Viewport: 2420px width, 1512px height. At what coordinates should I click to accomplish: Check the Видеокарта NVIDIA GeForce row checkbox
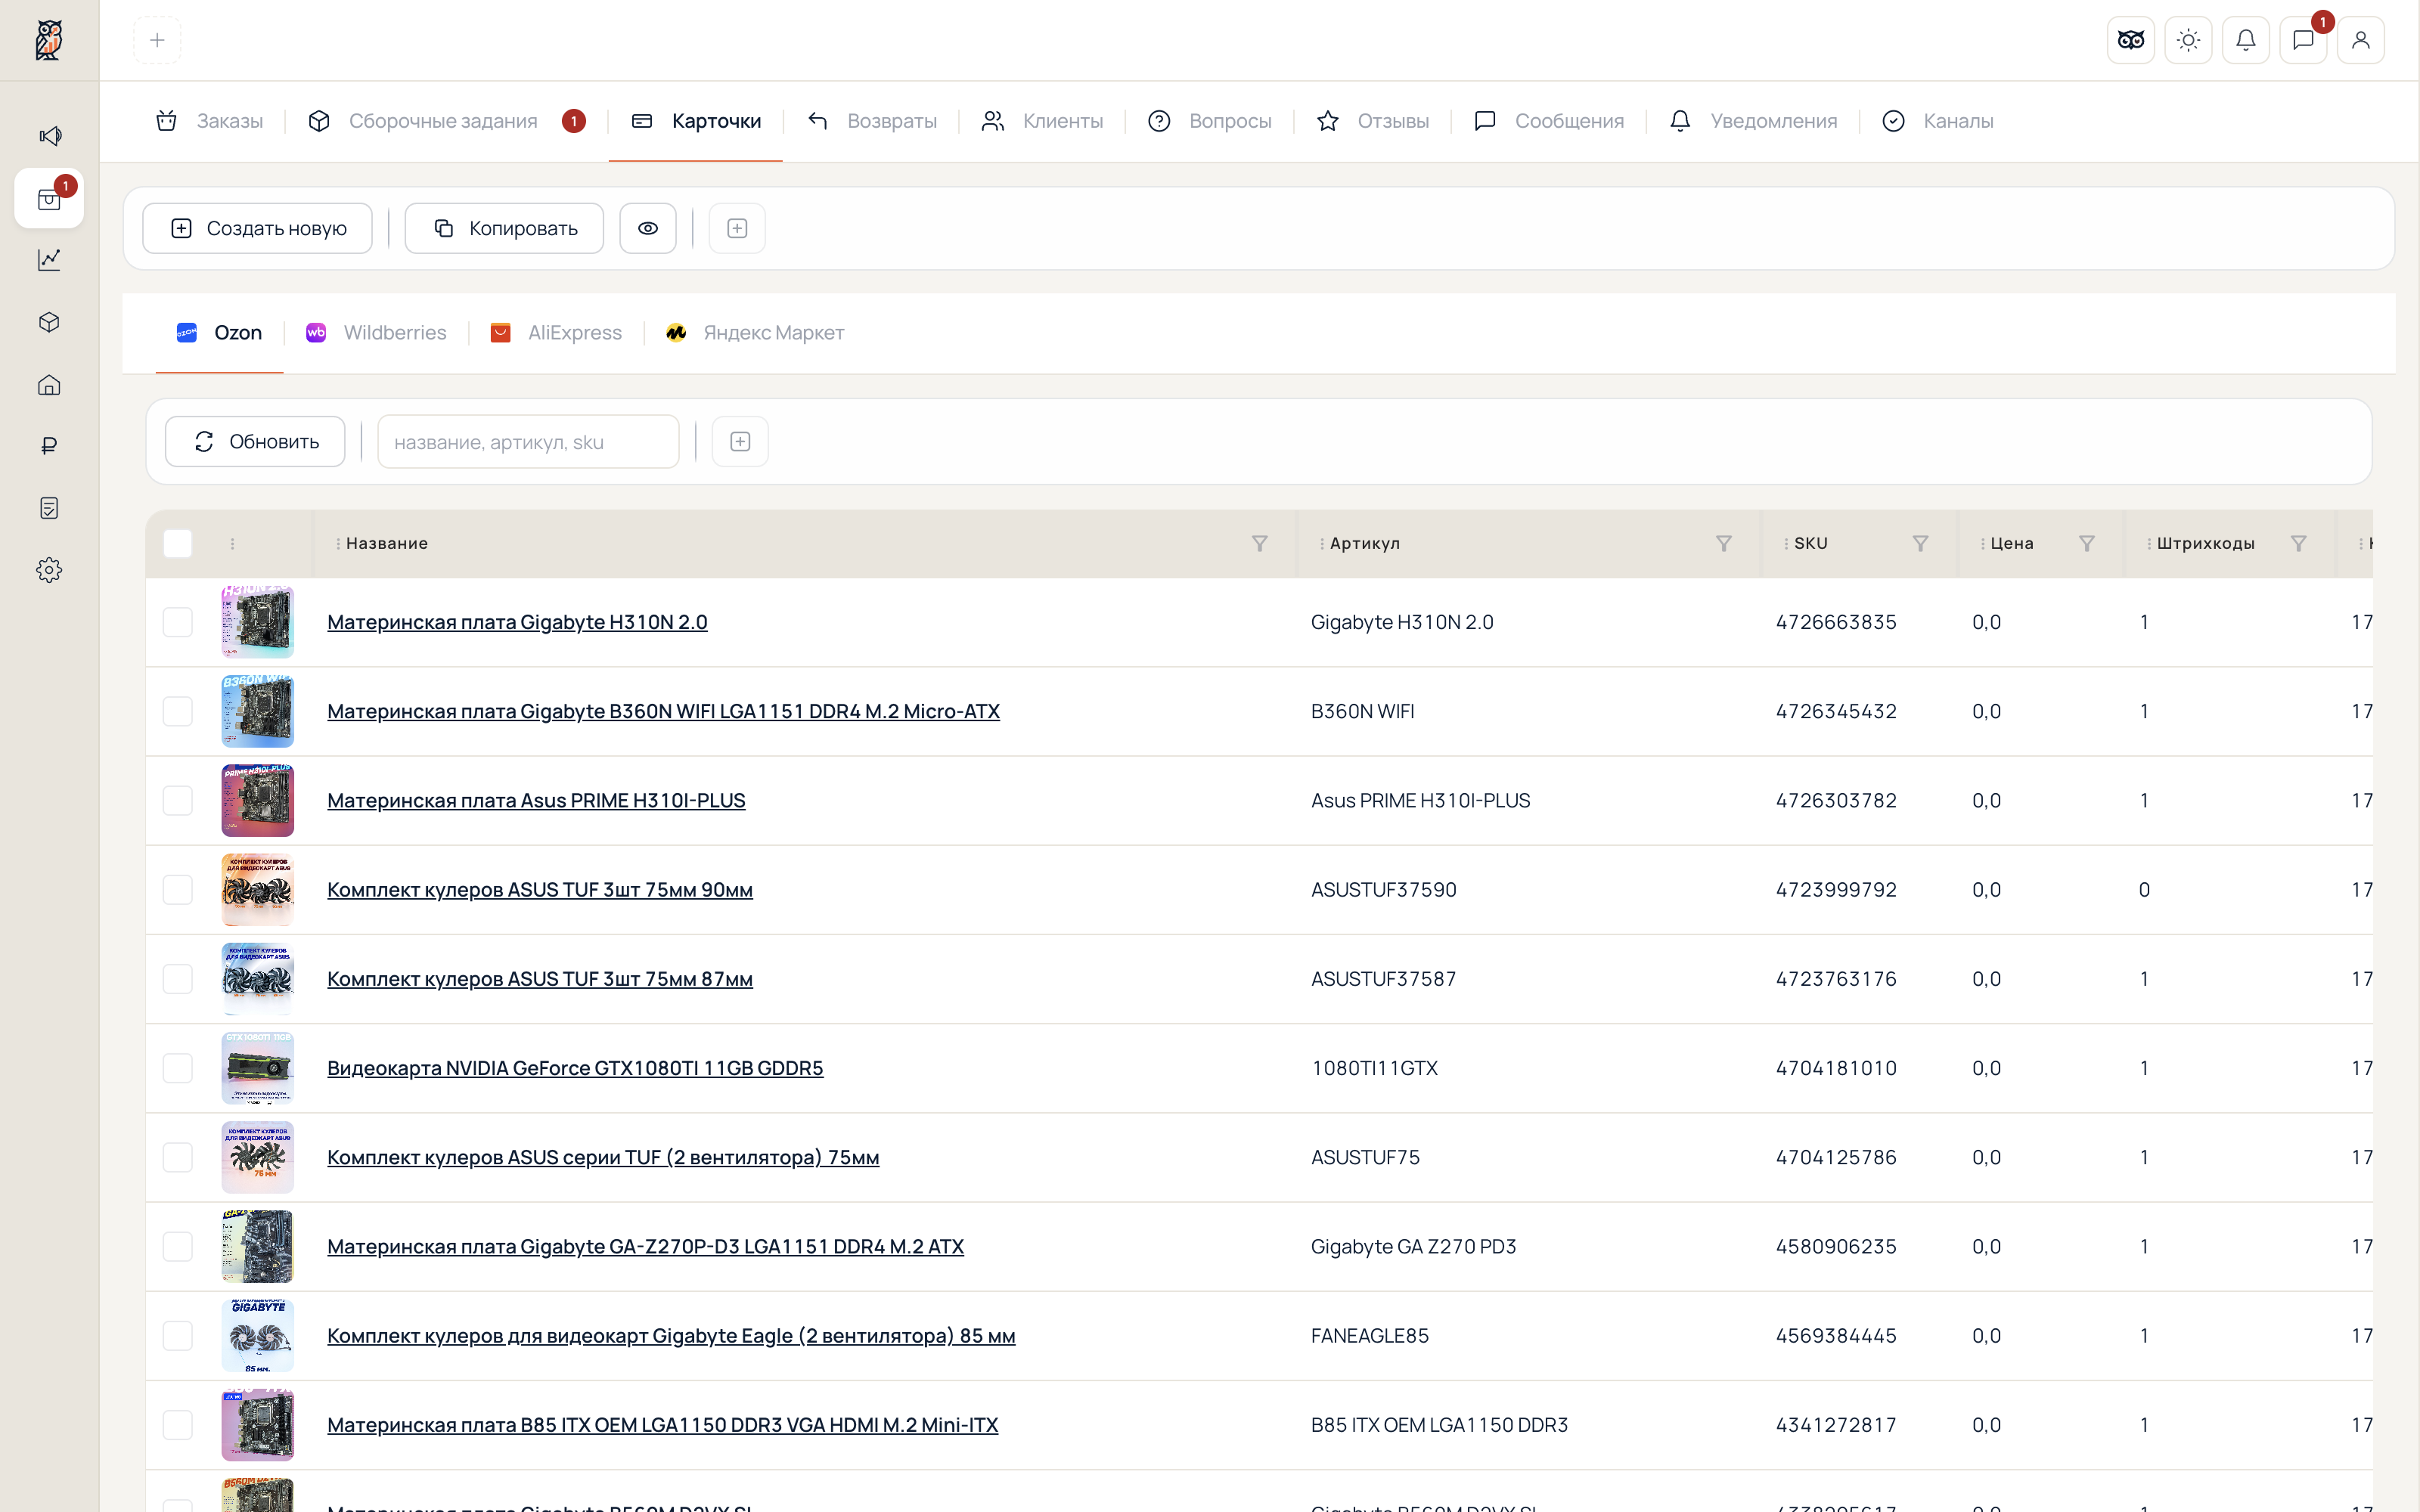coord(178,1068)
